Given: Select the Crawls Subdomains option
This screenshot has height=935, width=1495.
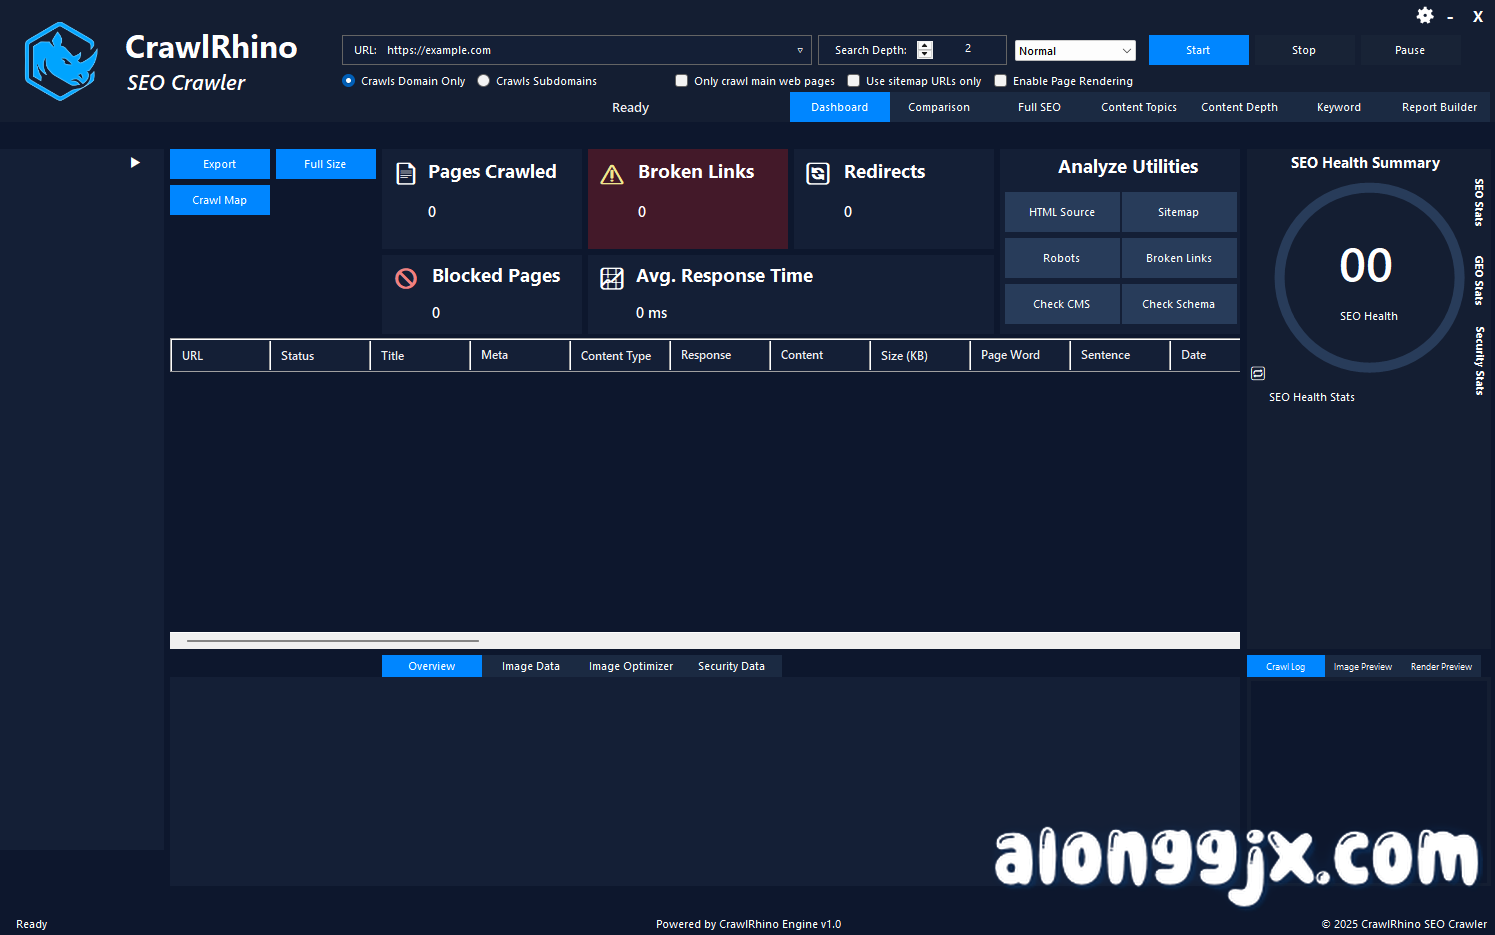Looking at the screenshot, I should (484, 81).
